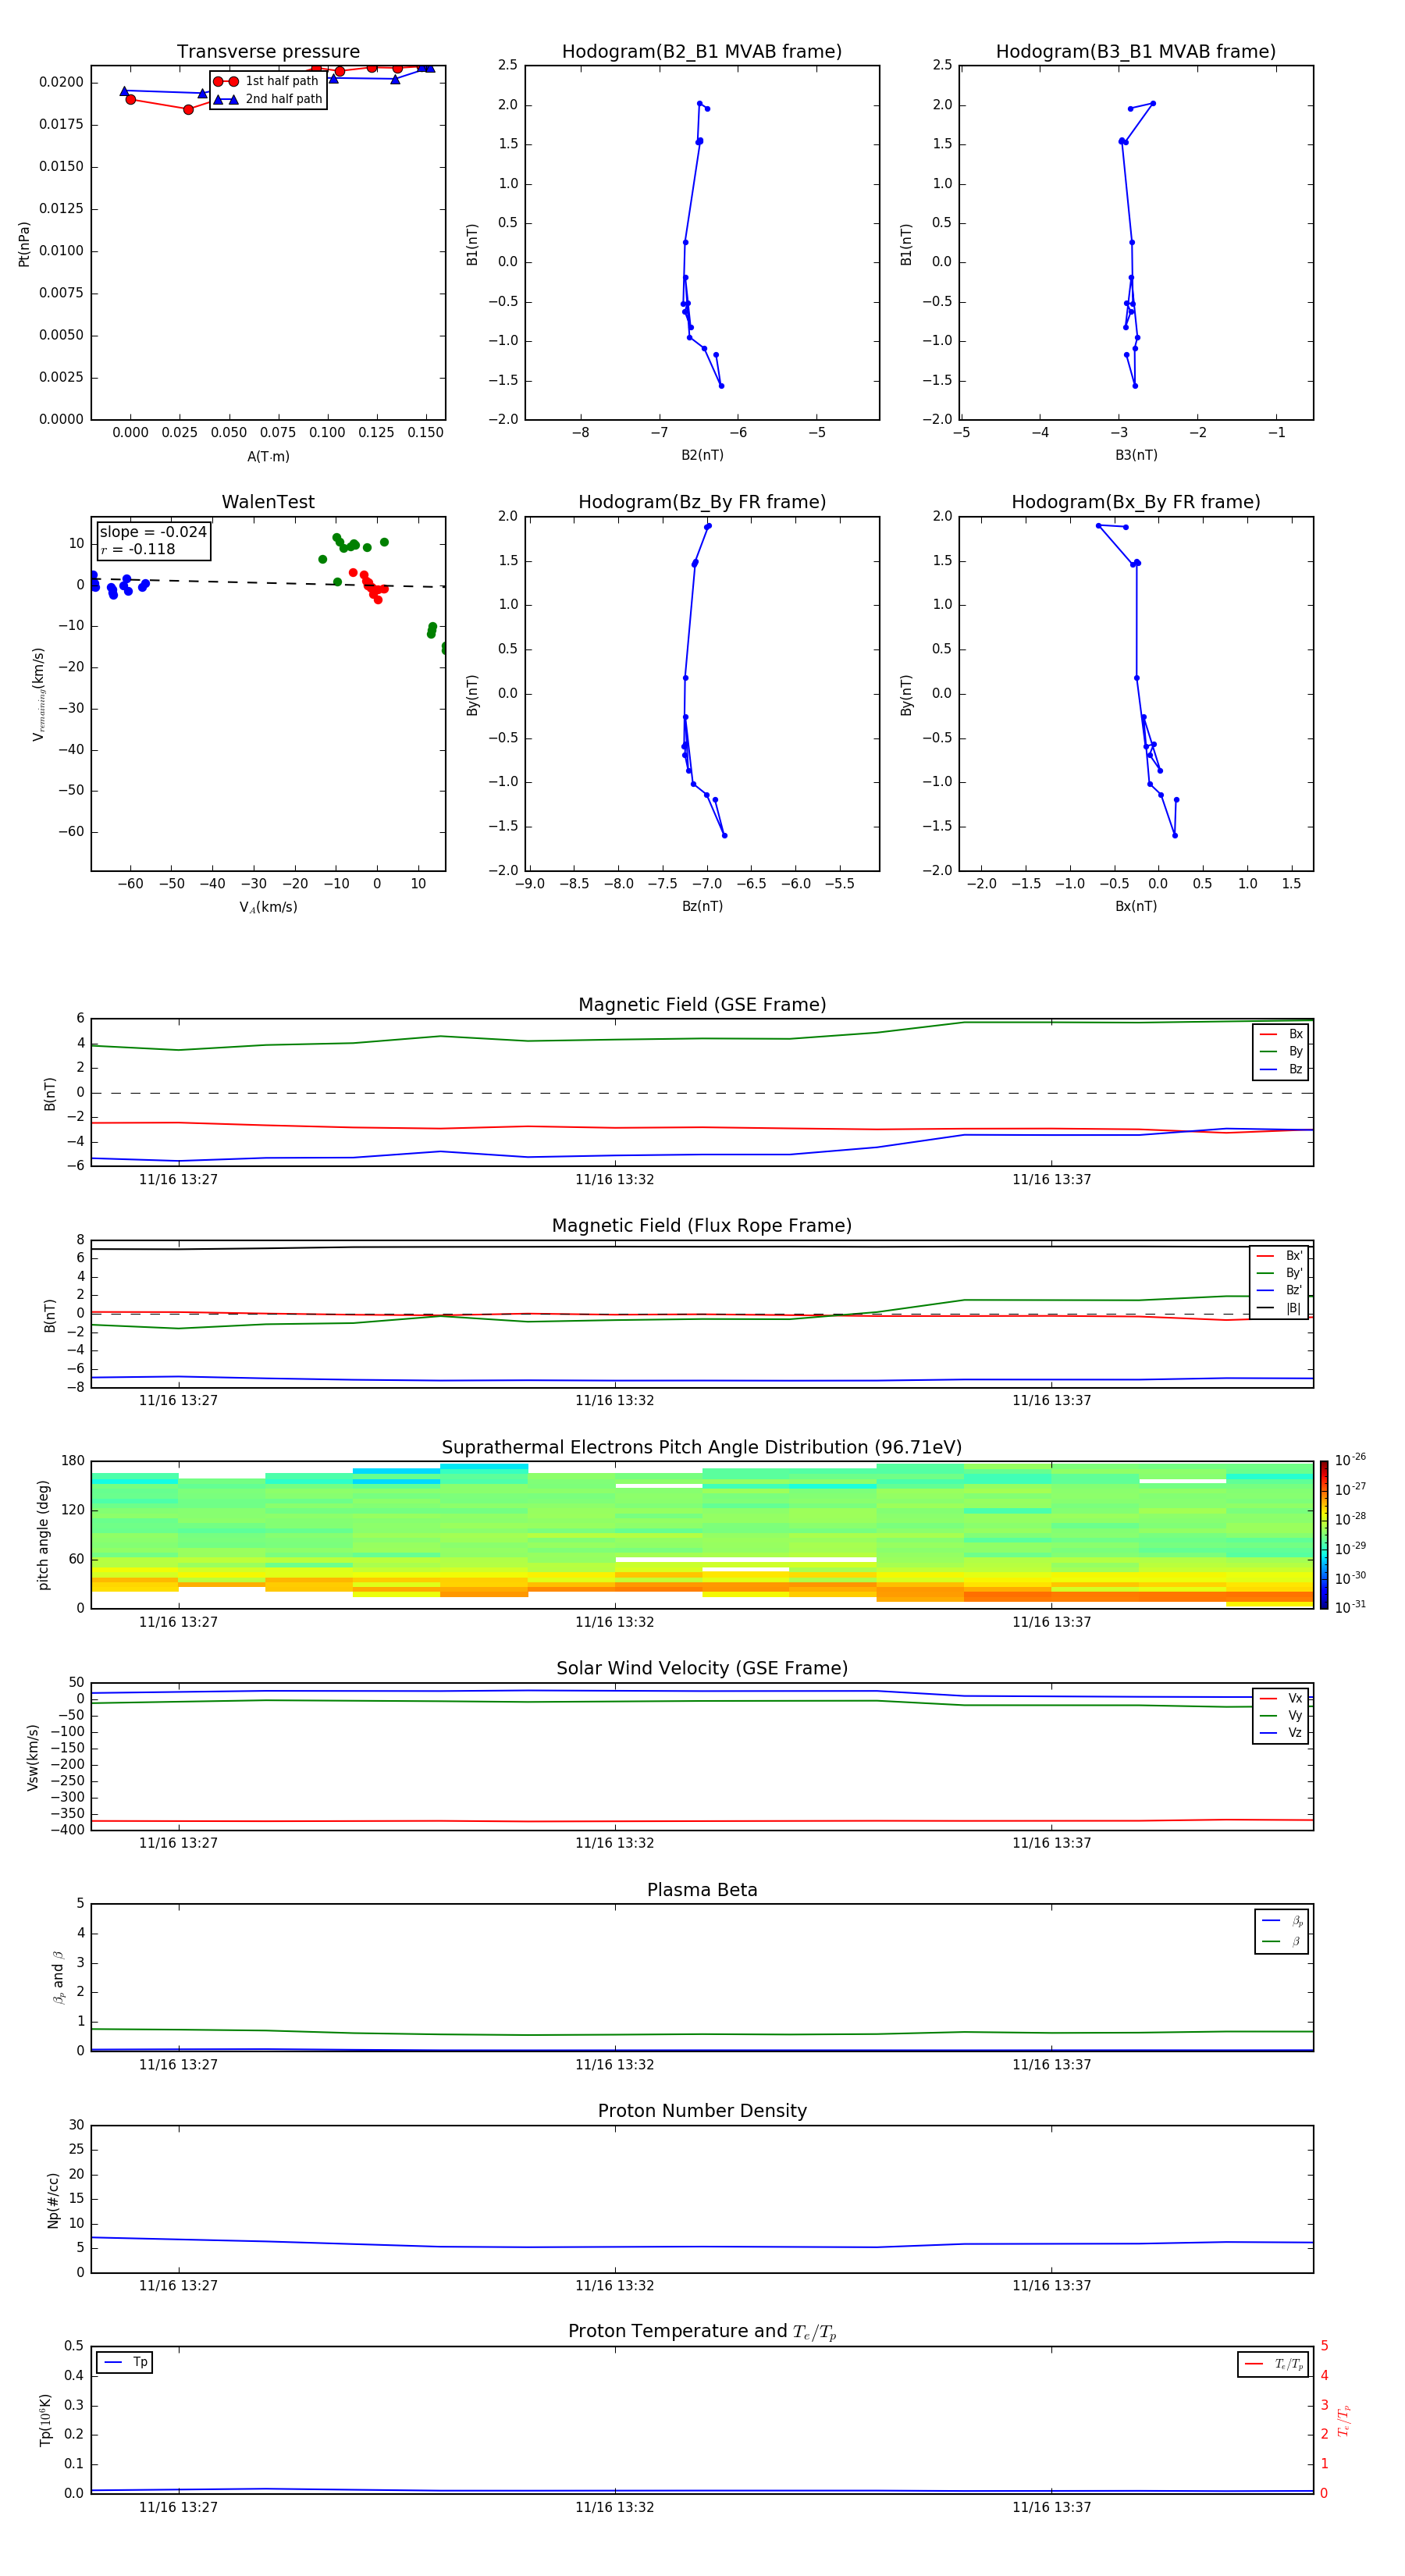
Task: Click 'Magnetic Field (Flux Rope Frame)' title
Action: tap(702, 1226)
